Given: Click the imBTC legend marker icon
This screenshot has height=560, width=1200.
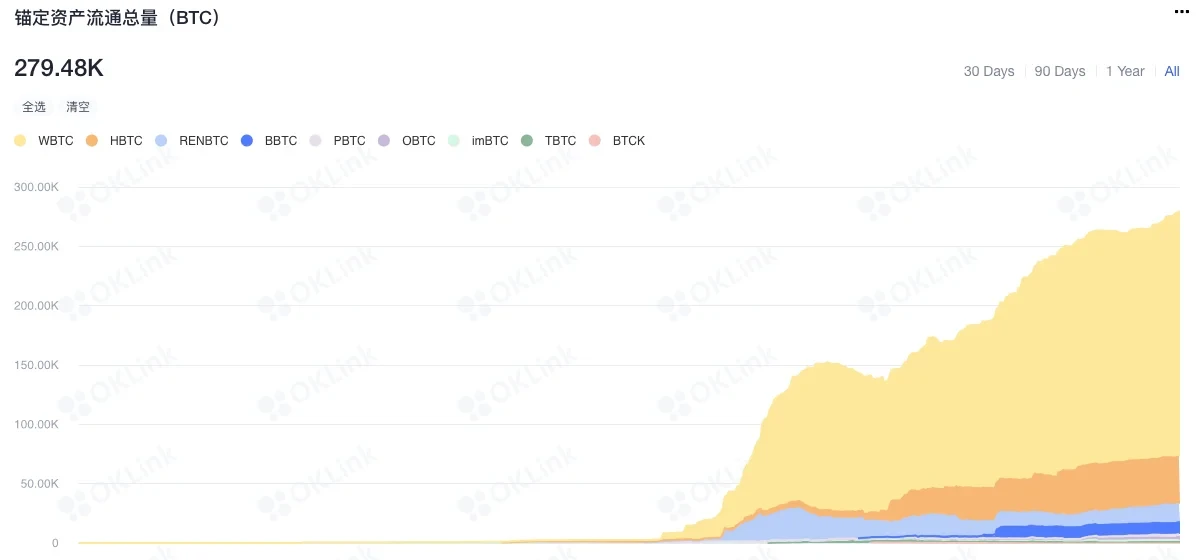Looking at the screenshot, I should [x=454, y=141].
